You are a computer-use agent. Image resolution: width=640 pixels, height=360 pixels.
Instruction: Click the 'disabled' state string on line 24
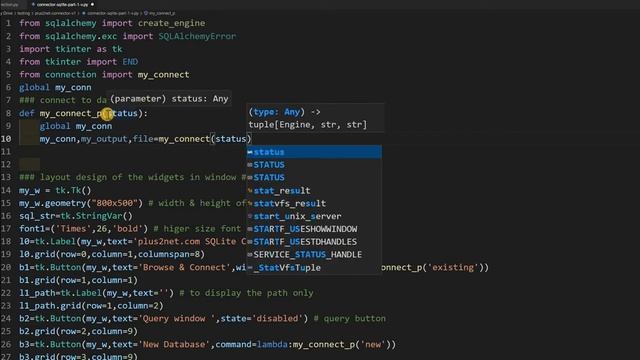click(x=278, y=318)
